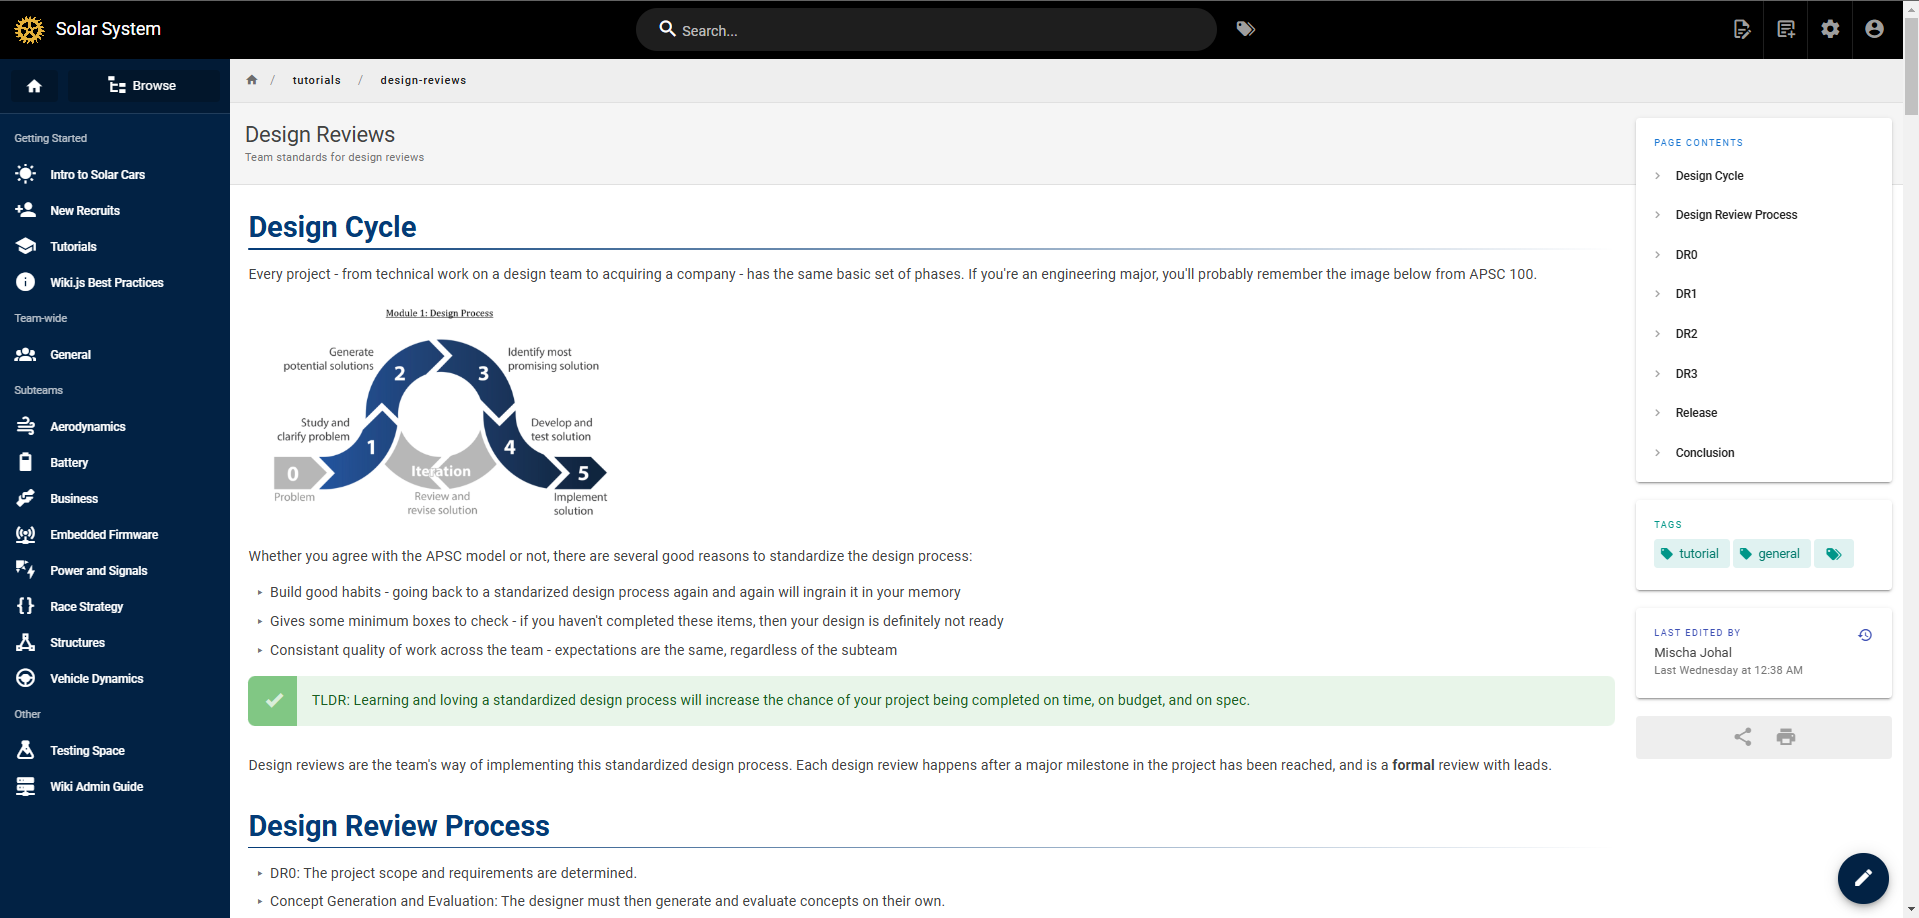Expand Design Cycle in page contents
The height and width of the screenshot is (918, 1919).
[x=1708, y=176]
